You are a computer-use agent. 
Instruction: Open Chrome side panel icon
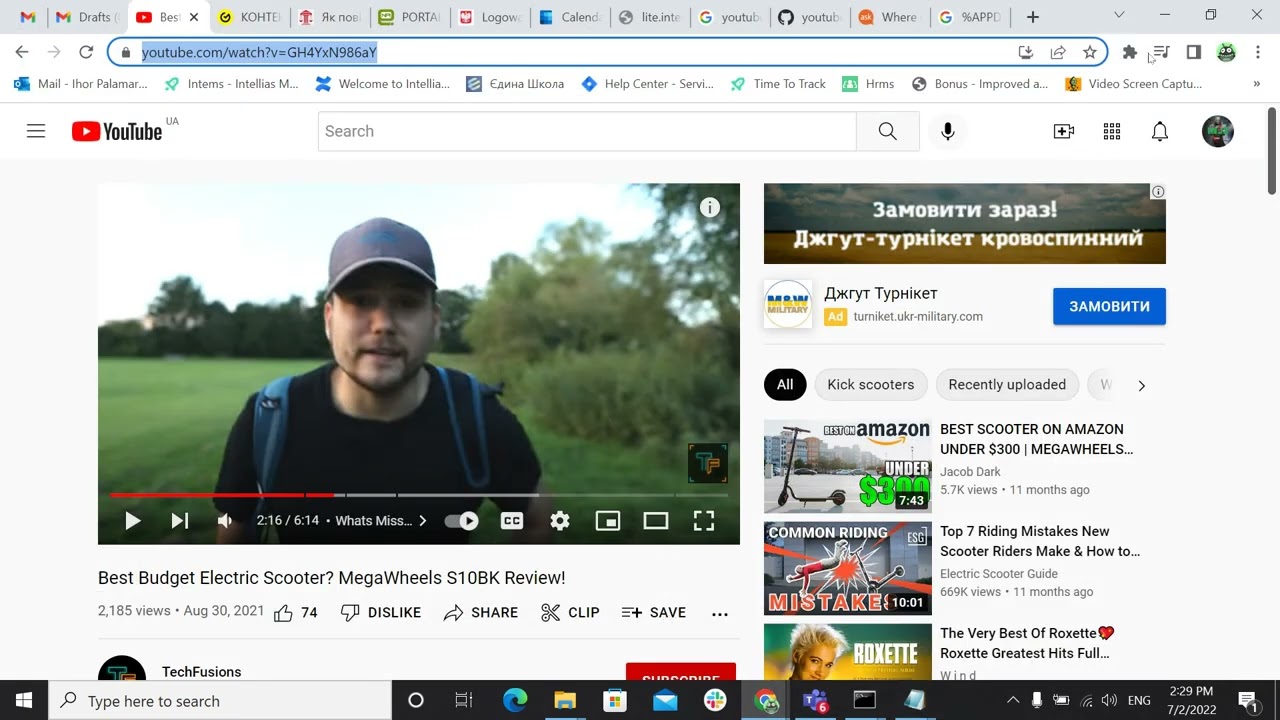(1194, 52)
